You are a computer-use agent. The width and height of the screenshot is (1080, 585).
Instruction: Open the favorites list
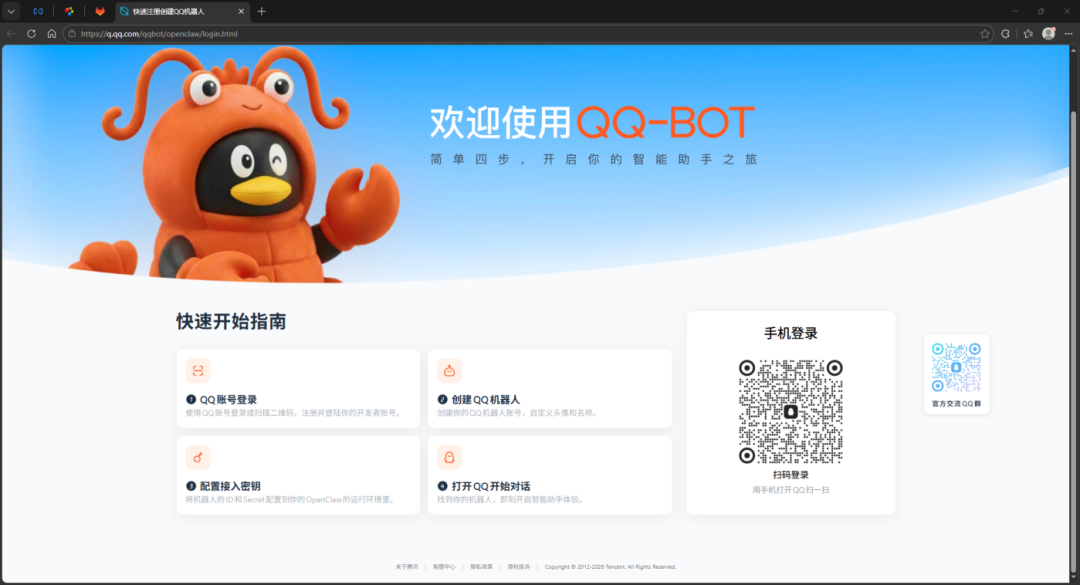(x=1028, y=34)
